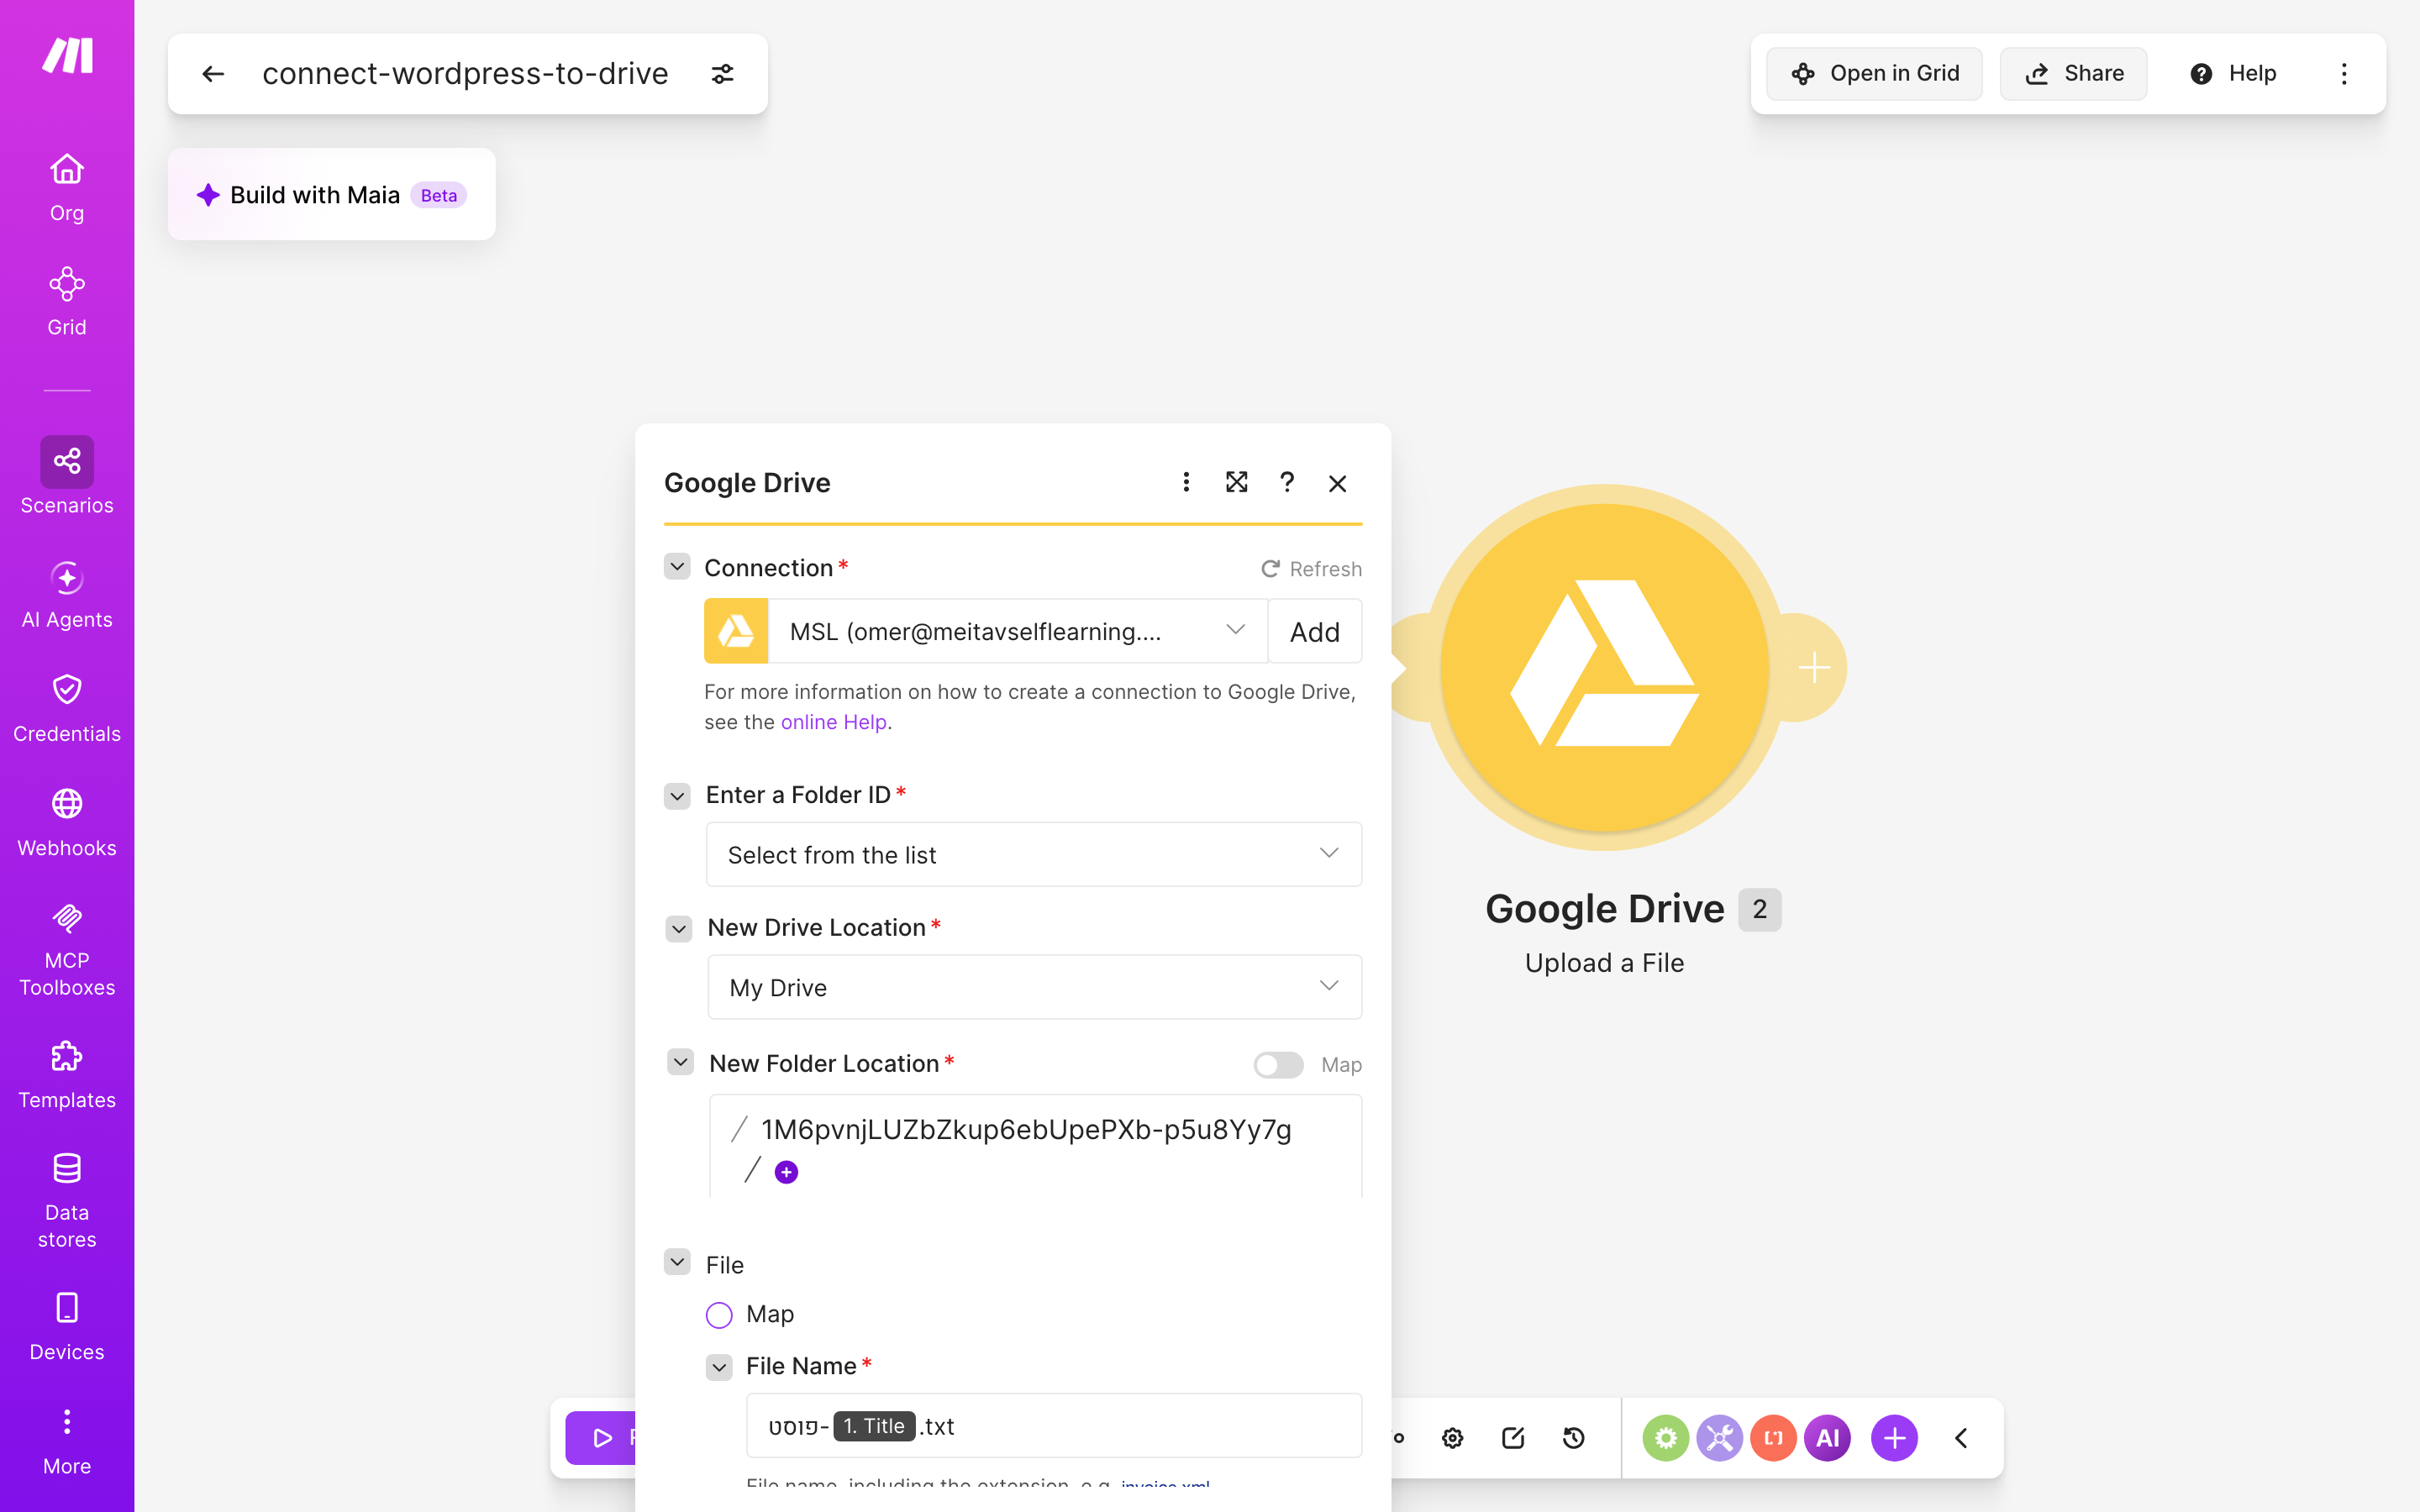Click the purple Tools wrench icon
This screenshot has width=2420, height=1512.
[1720, 1438]
